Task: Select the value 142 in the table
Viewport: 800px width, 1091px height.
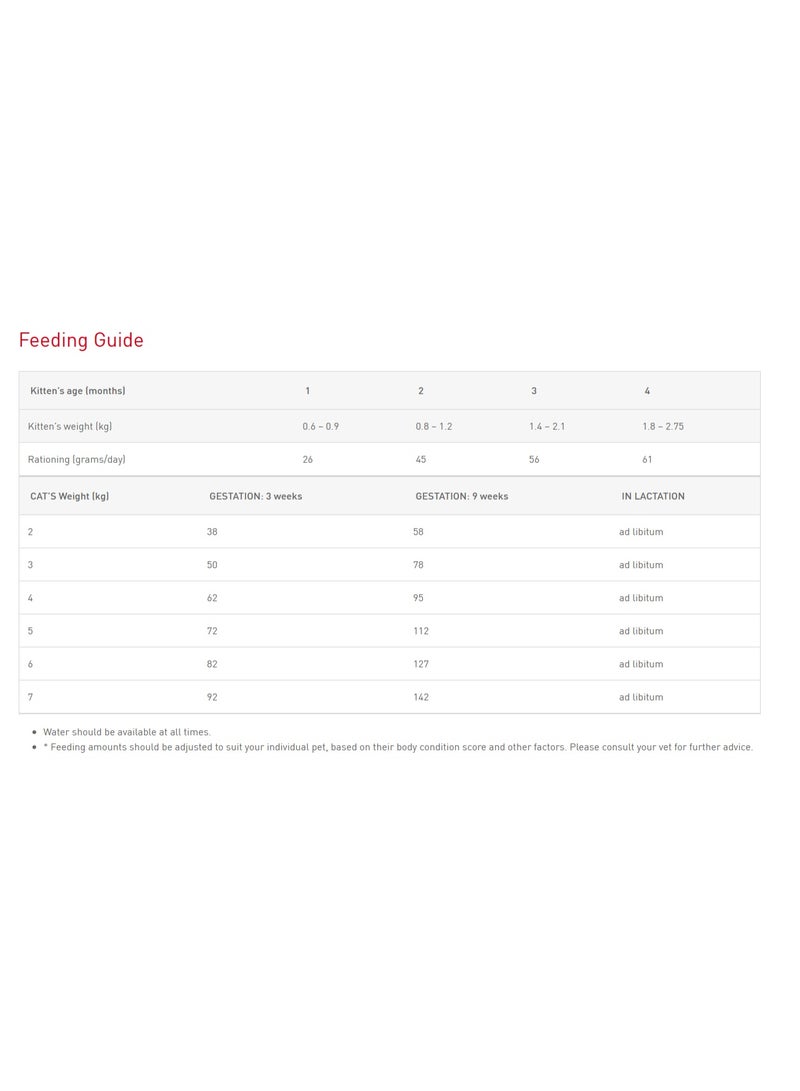Action: (421, 697)
